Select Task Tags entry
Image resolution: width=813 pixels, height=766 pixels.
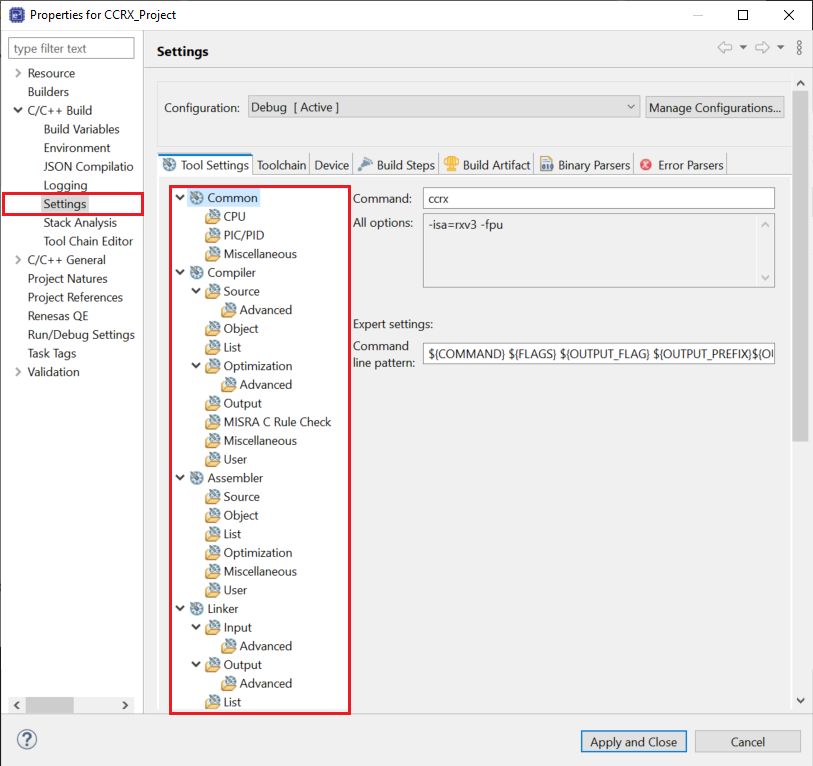point(52,353)
